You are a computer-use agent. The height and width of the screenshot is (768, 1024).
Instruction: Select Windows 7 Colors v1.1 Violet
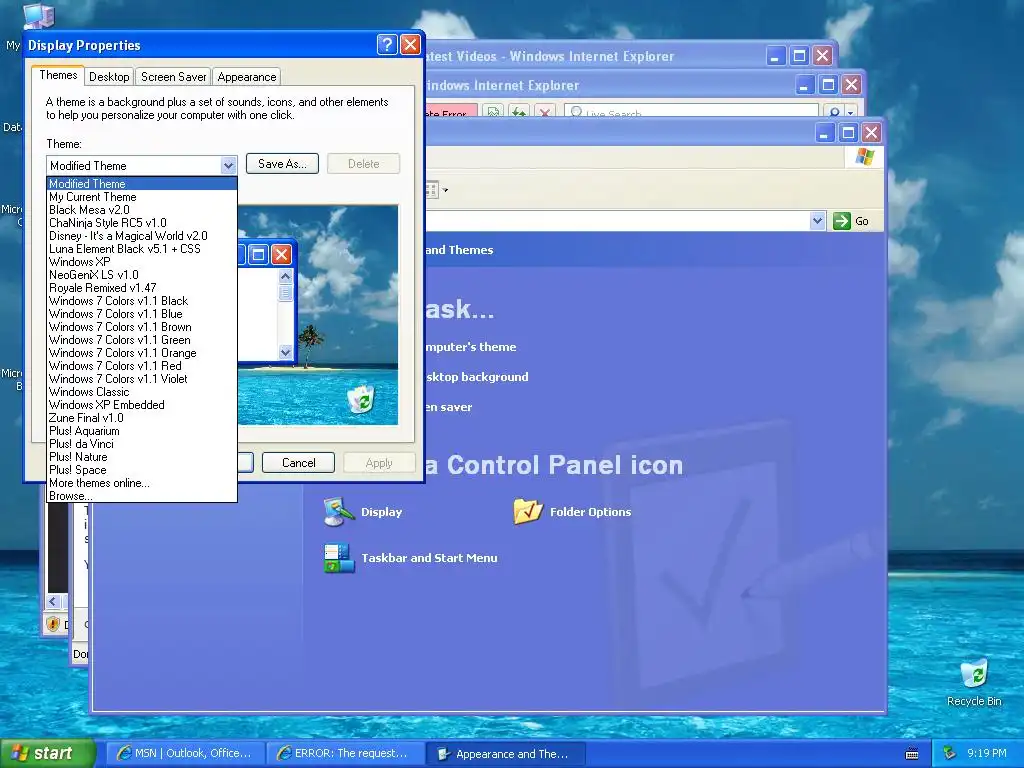[x=142, y=379]
